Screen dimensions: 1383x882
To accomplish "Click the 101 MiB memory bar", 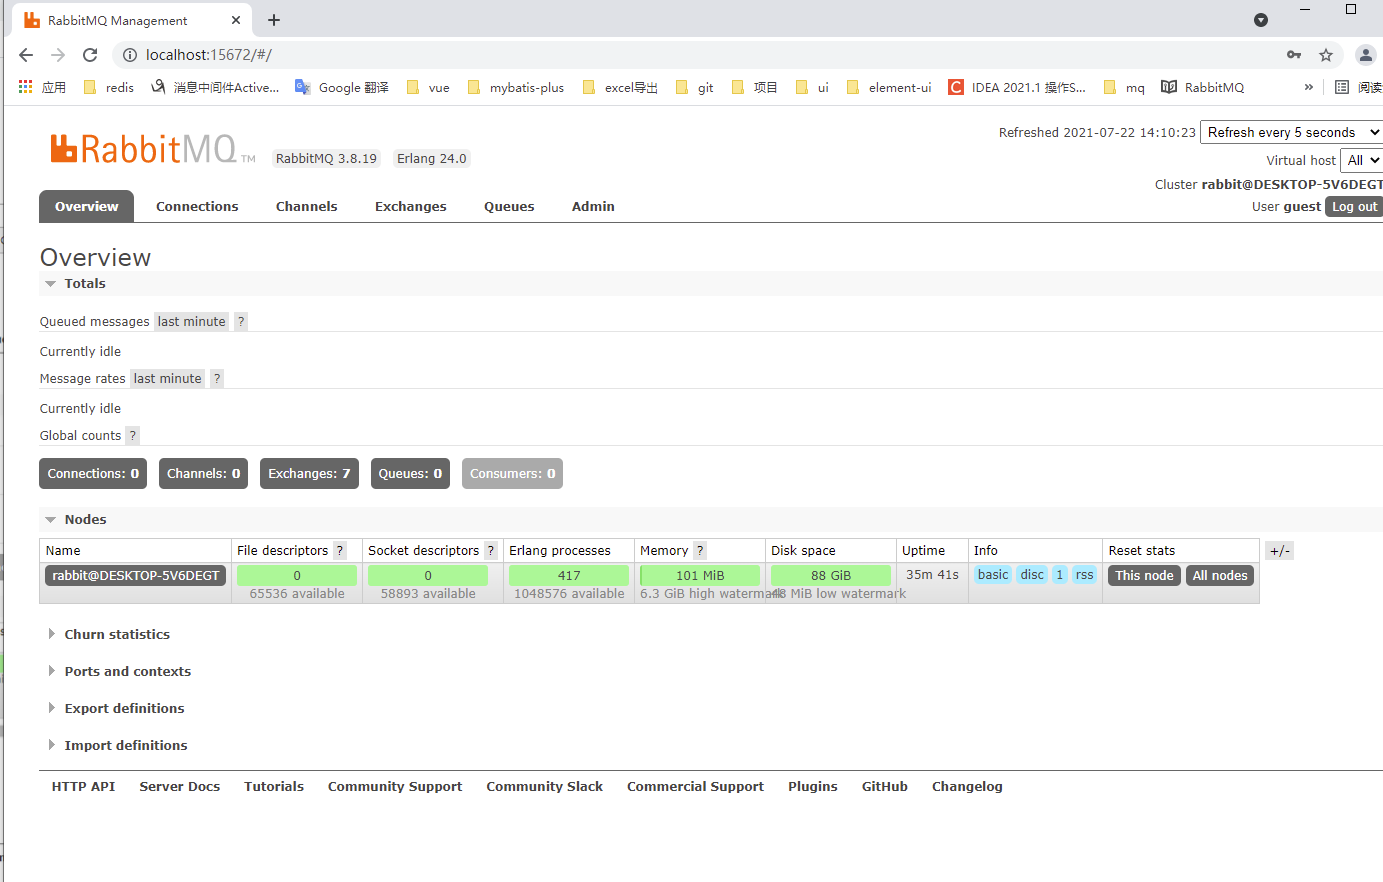I will tap(700, 575).
